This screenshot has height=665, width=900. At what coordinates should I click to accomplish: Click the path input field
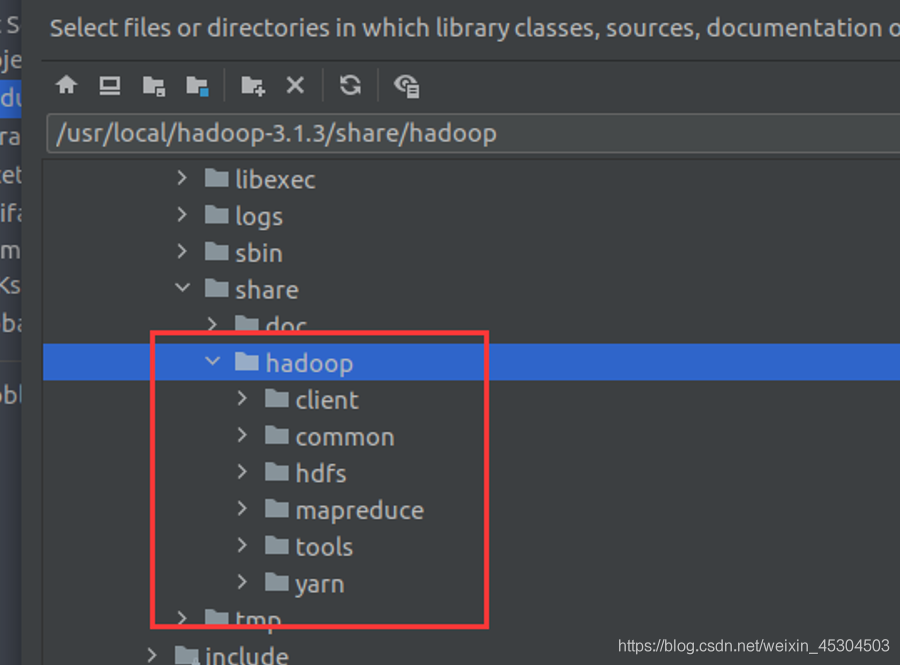point(473,134)
